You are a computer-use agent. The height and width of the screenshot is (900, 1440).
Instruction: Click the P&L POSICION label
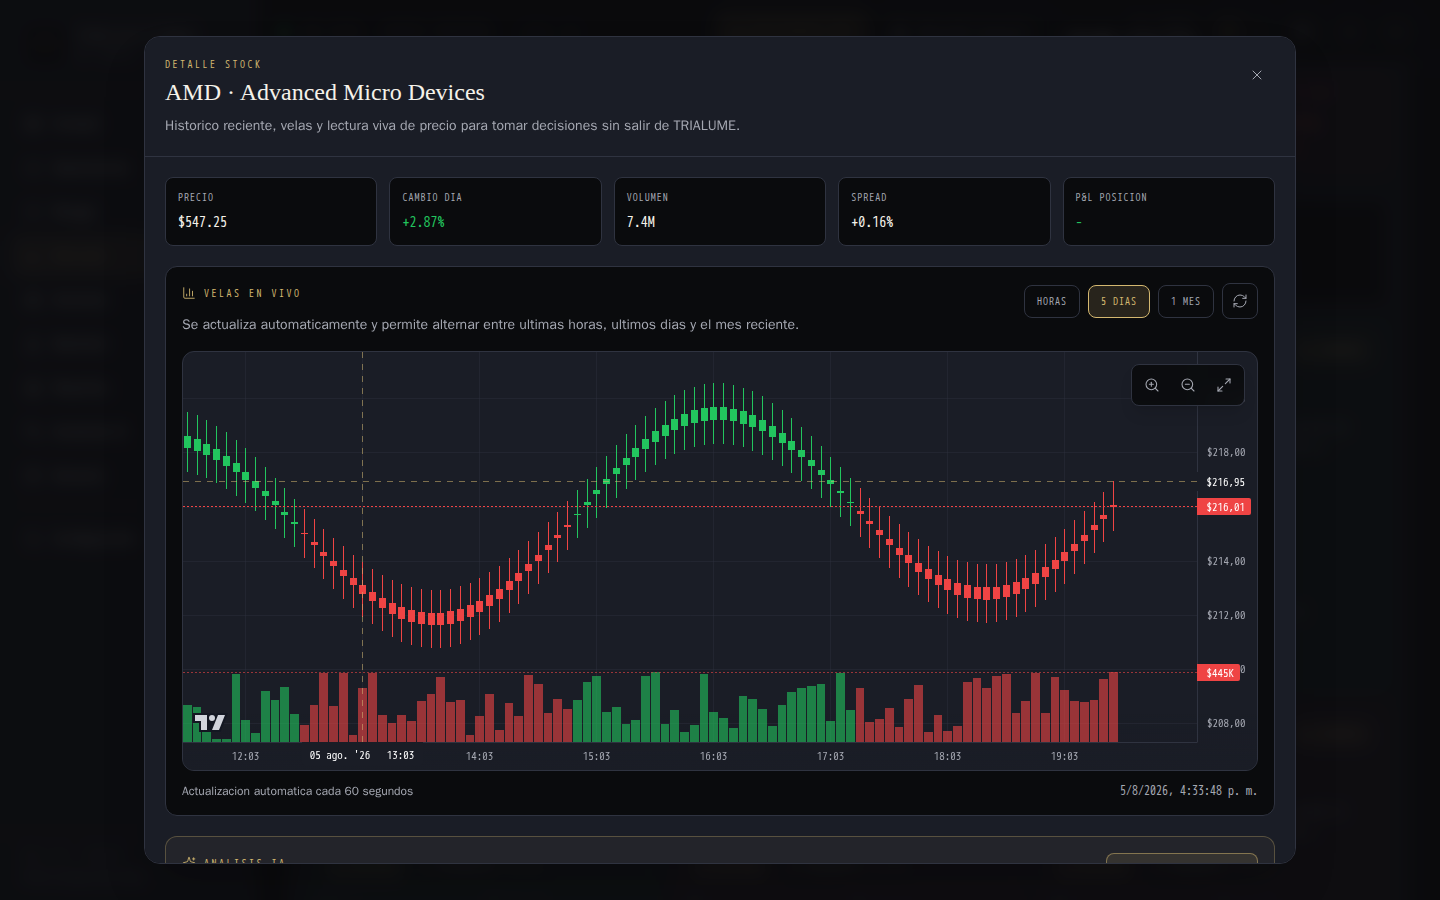click(1111, 197)
